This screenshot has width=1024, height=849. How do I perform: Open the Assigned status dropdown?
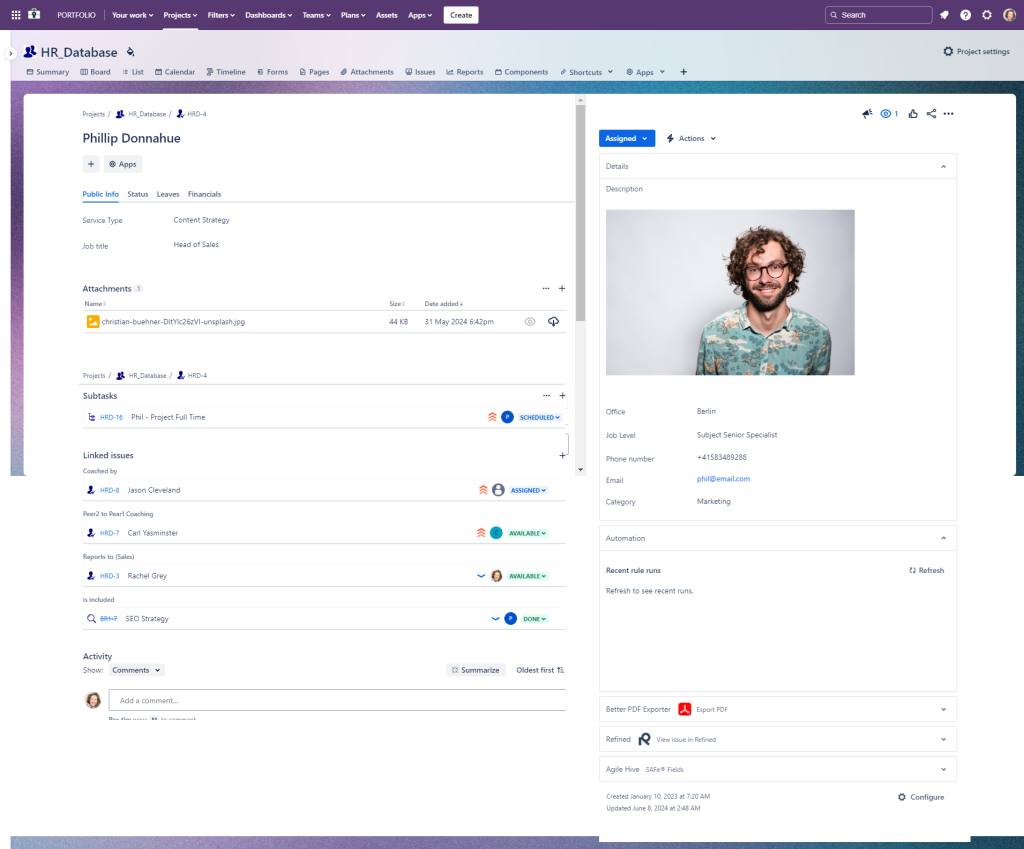(626, 138)
